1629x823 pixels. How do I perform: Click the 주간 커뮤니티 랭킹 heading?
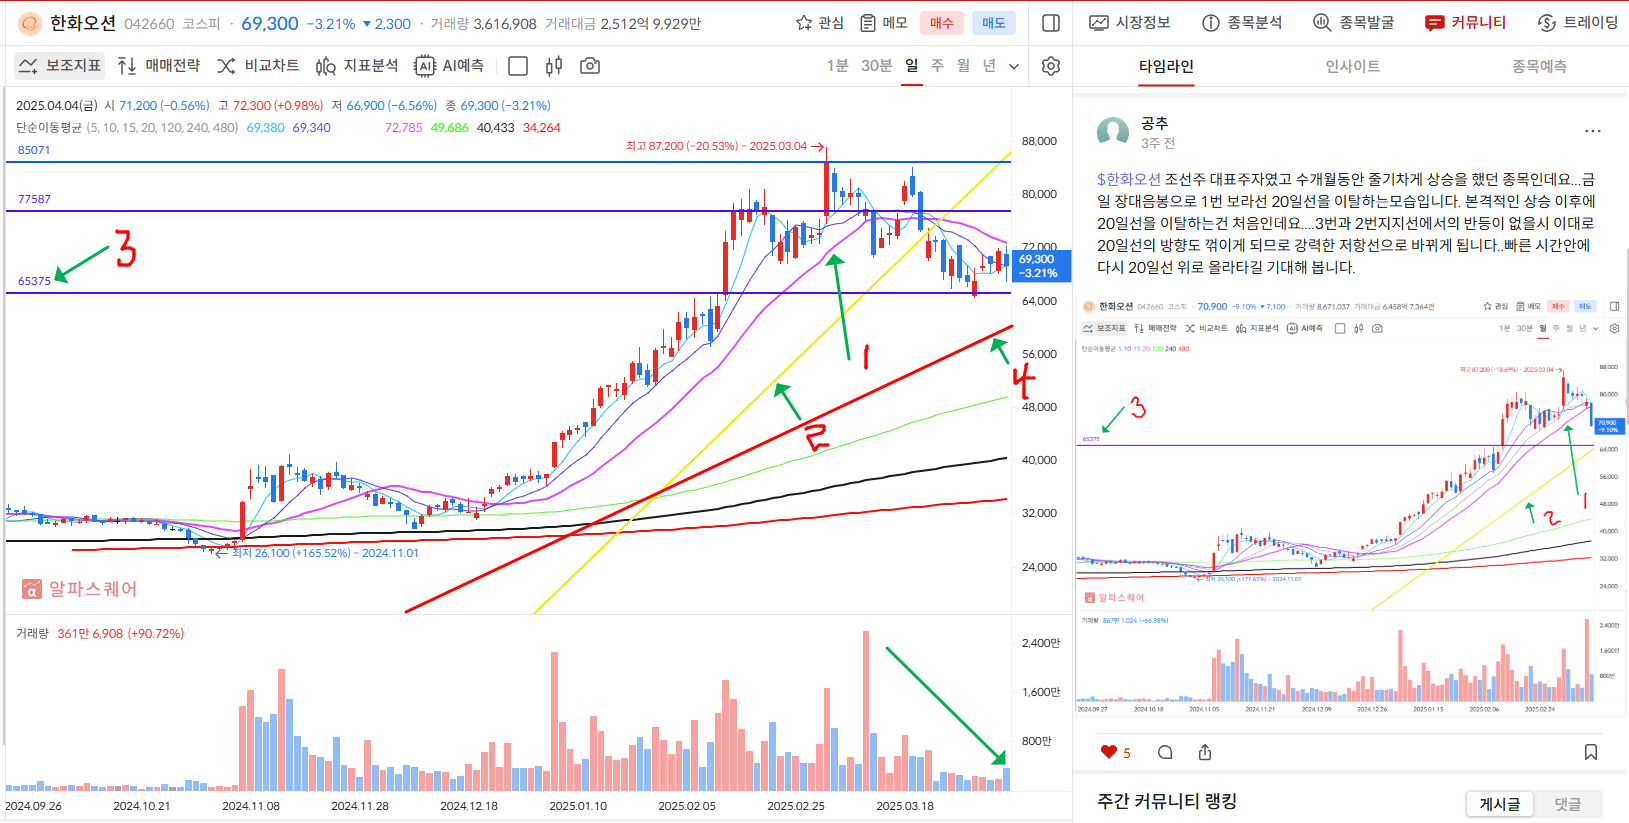coord(1167,801)
